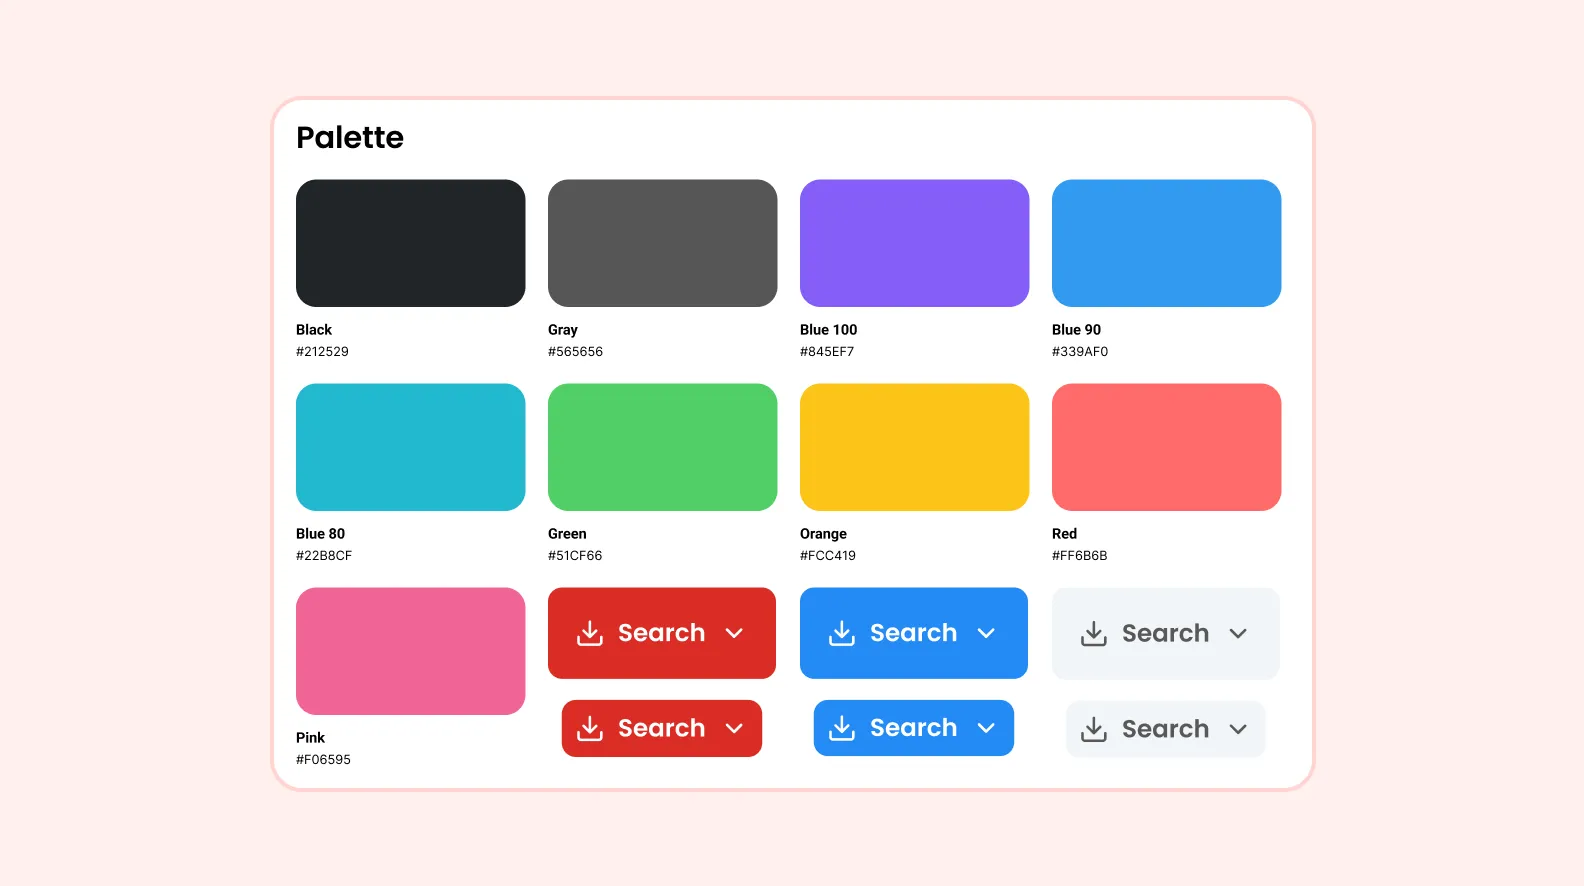Click hex code #339AF0
The height and width of the screenshot is (886, 1584).
[1080, 352]
